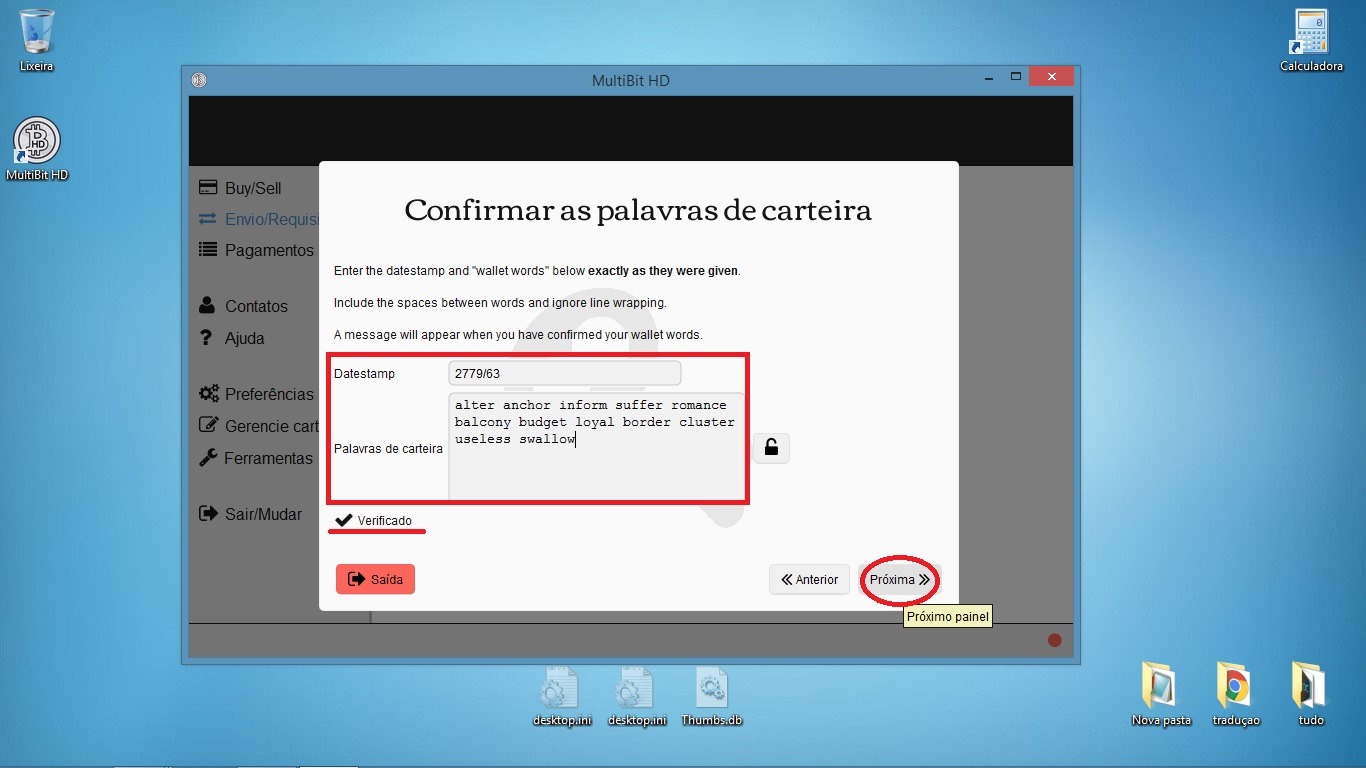Click the unlock padlock icon beside wallet words
The width and height of the screenshot is (1366, 768).
771,448
